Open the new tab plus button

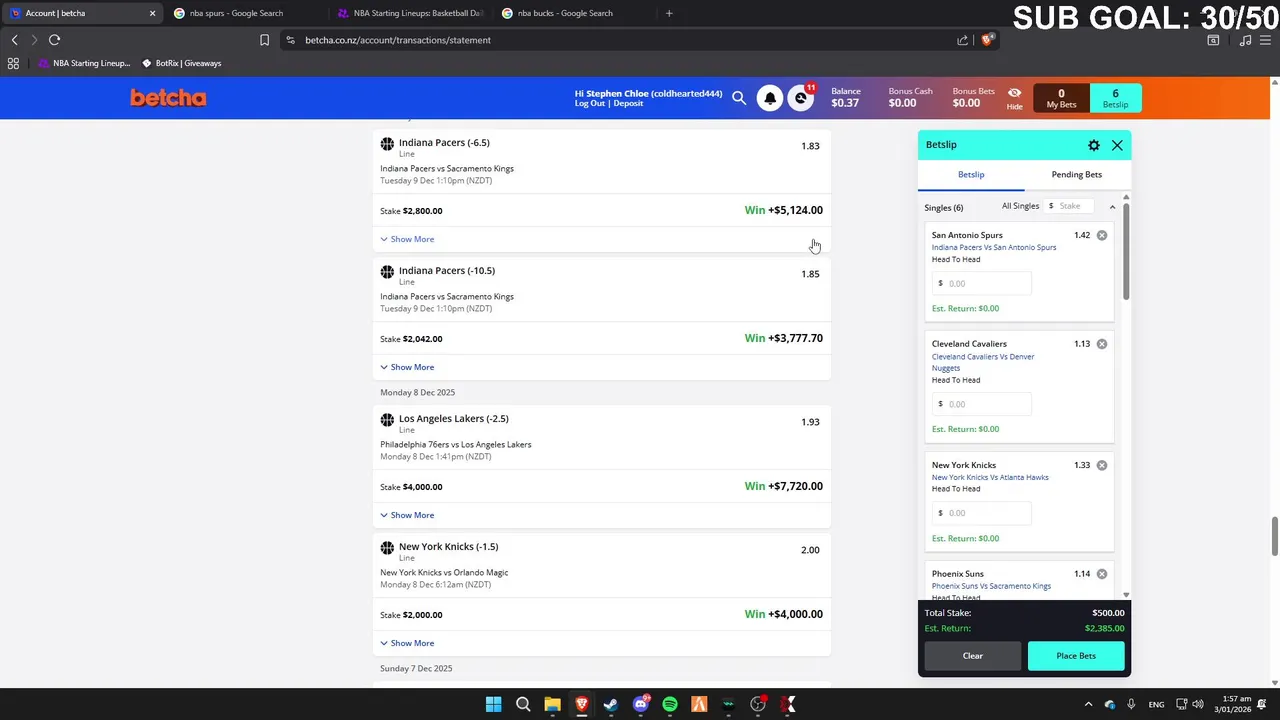click(x=669, y=13)
